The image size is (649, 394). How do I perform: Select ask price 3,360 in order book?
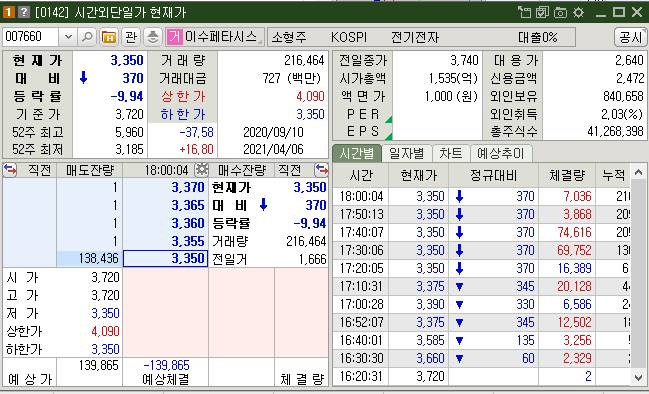pos(166,223)
